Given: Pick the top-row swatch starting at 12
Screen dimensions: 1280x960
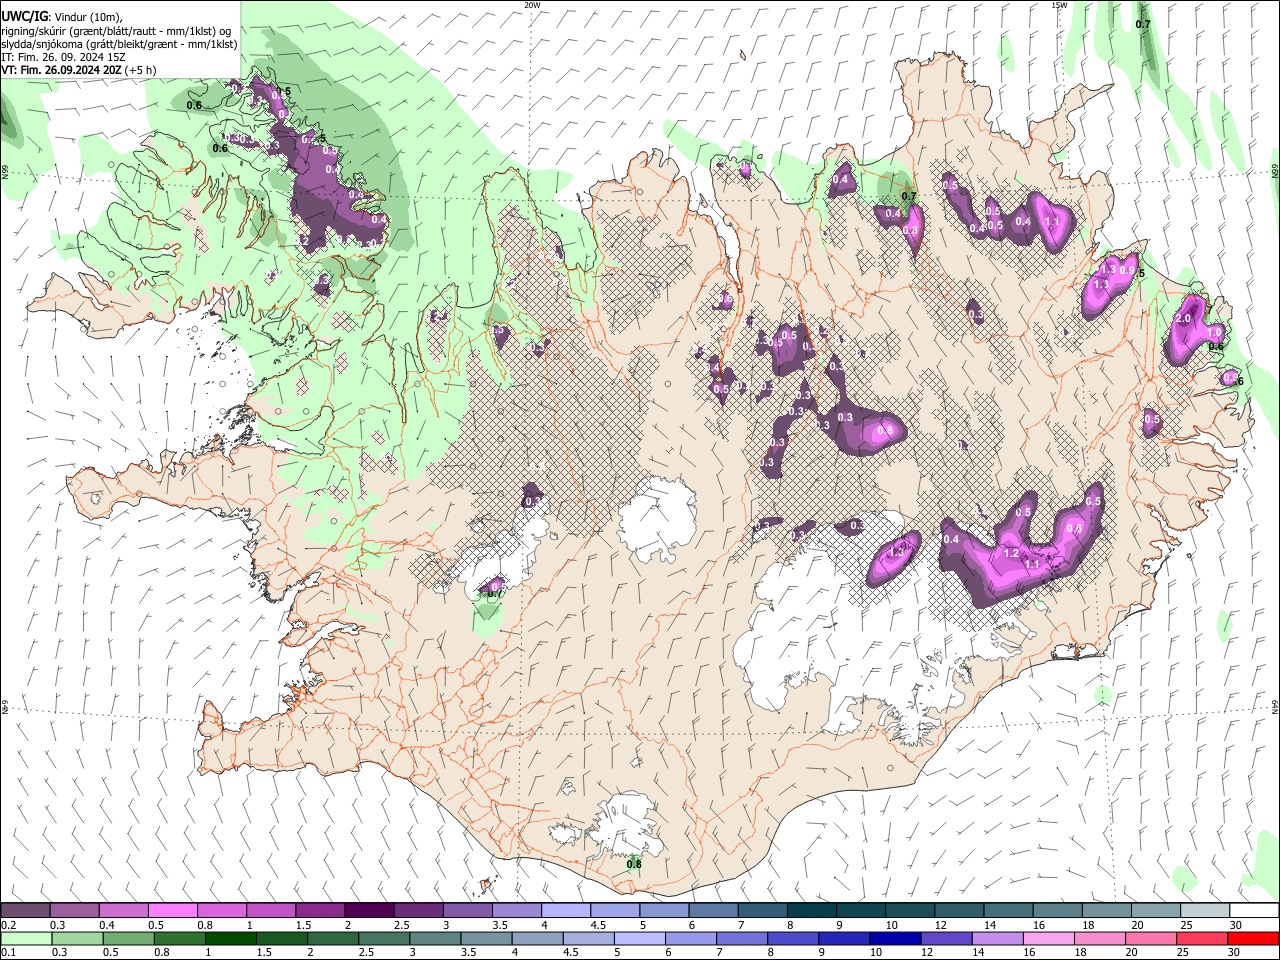Looking at the screenshot, I should (959, 911).
